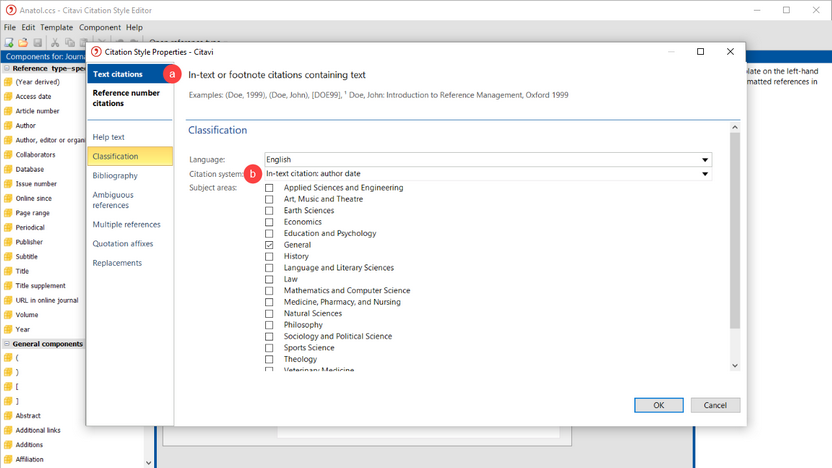Check Sociology and Political Science
Screen dimensions: 832x468
[x=270, y=336]
